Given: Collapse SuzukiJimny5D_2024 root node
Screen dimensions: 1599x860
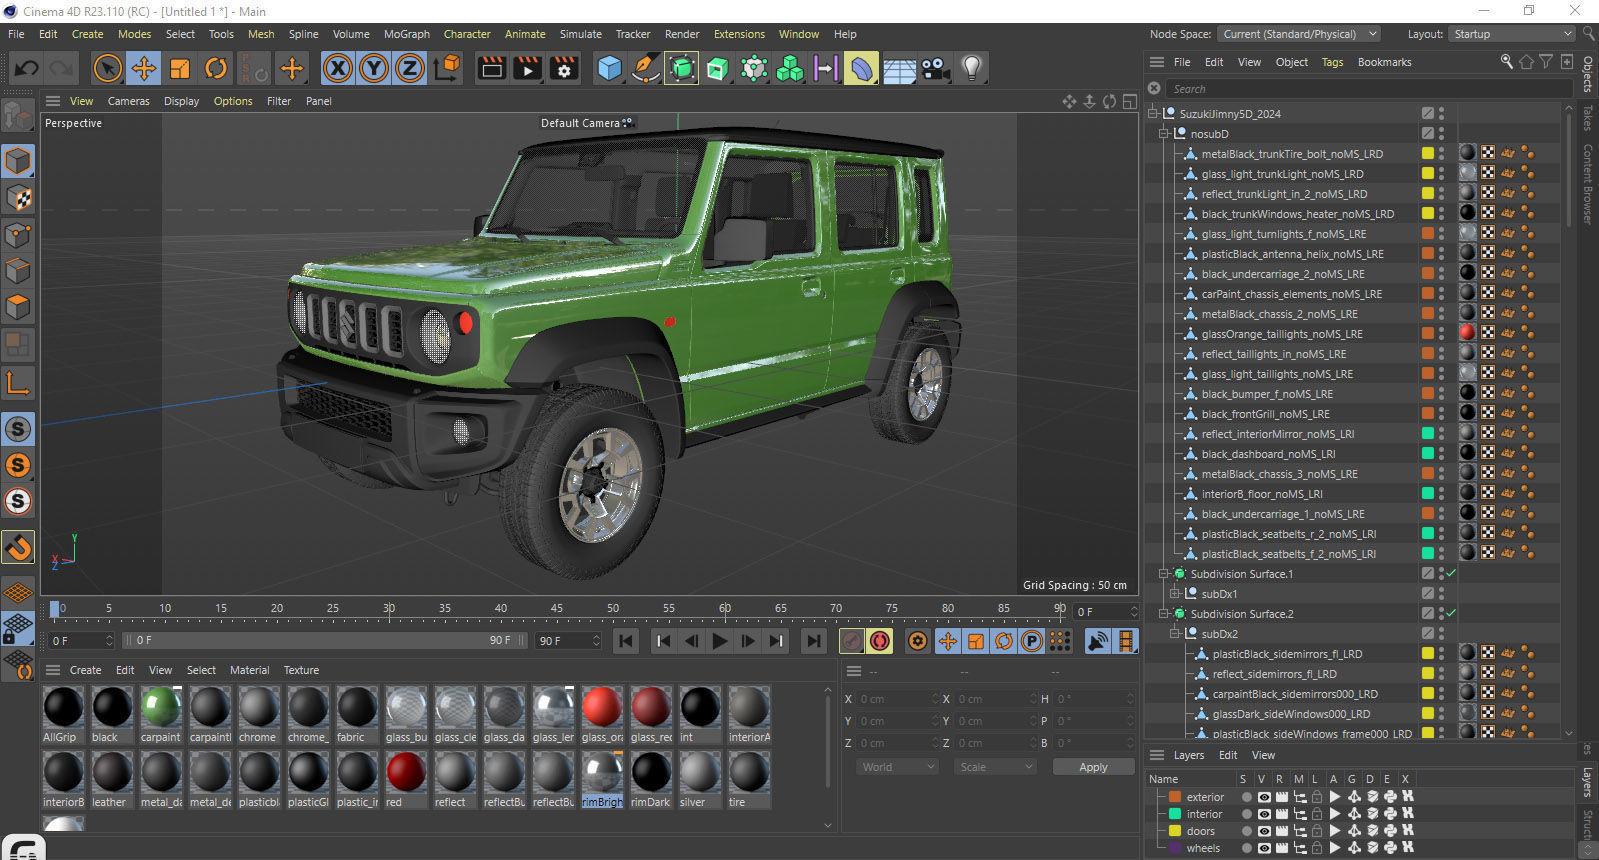Looking at the screenshot, I should coord(1152,114).
